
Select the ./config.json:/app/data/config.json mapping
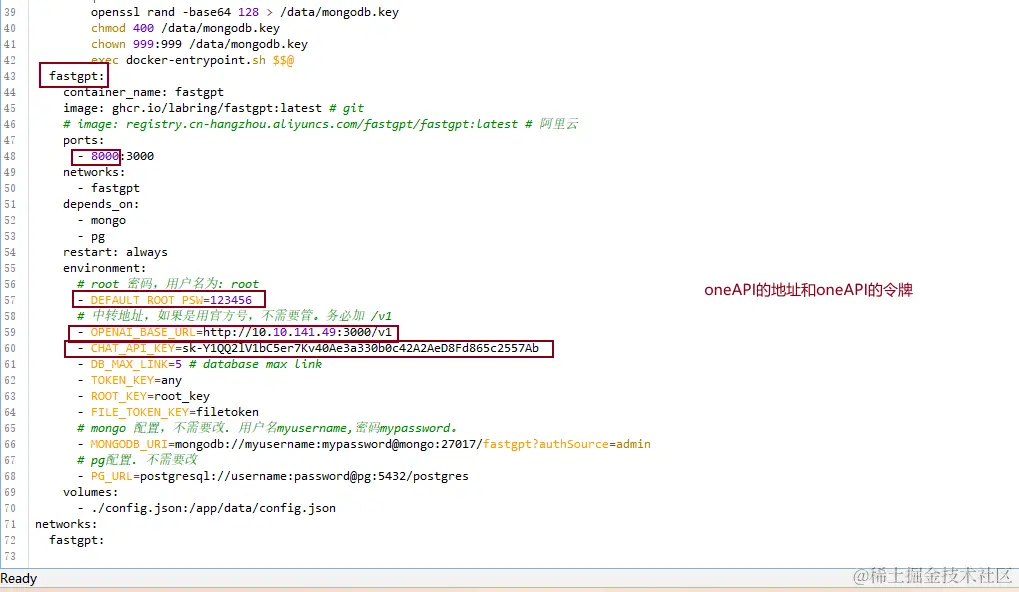(213, 508)
